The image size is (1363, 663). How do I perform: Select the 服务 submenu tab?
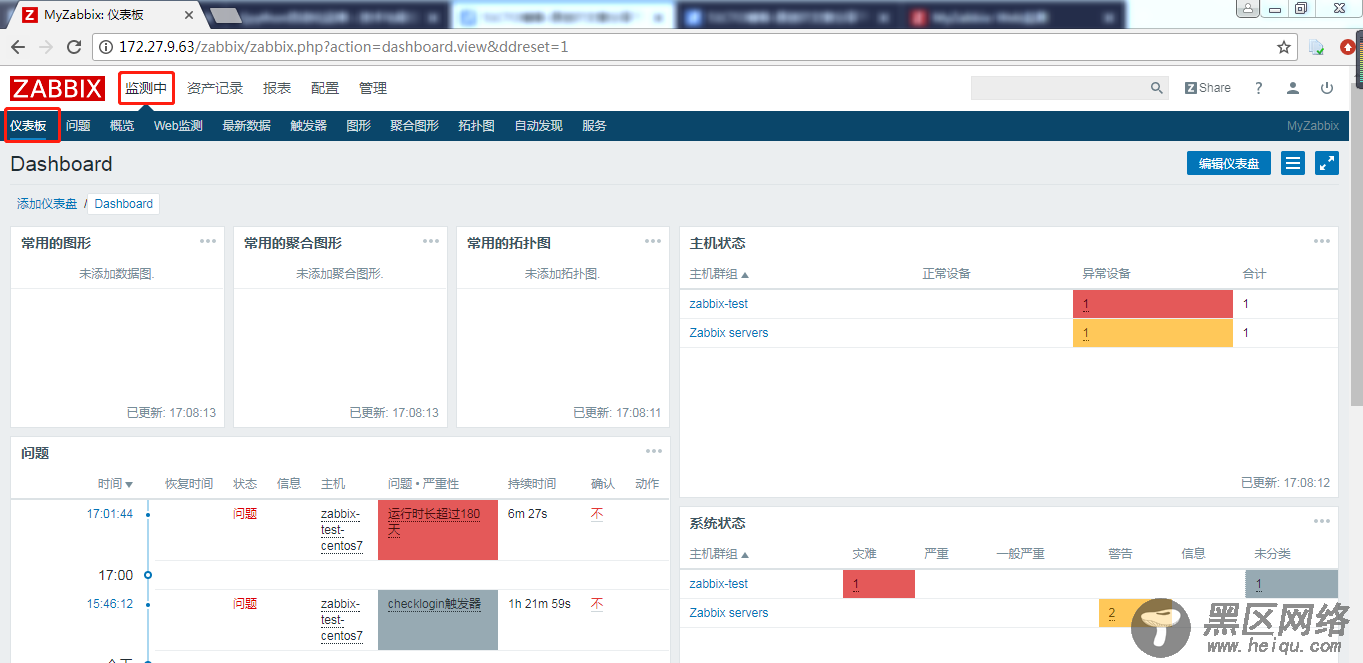click(x=594, y=126)
